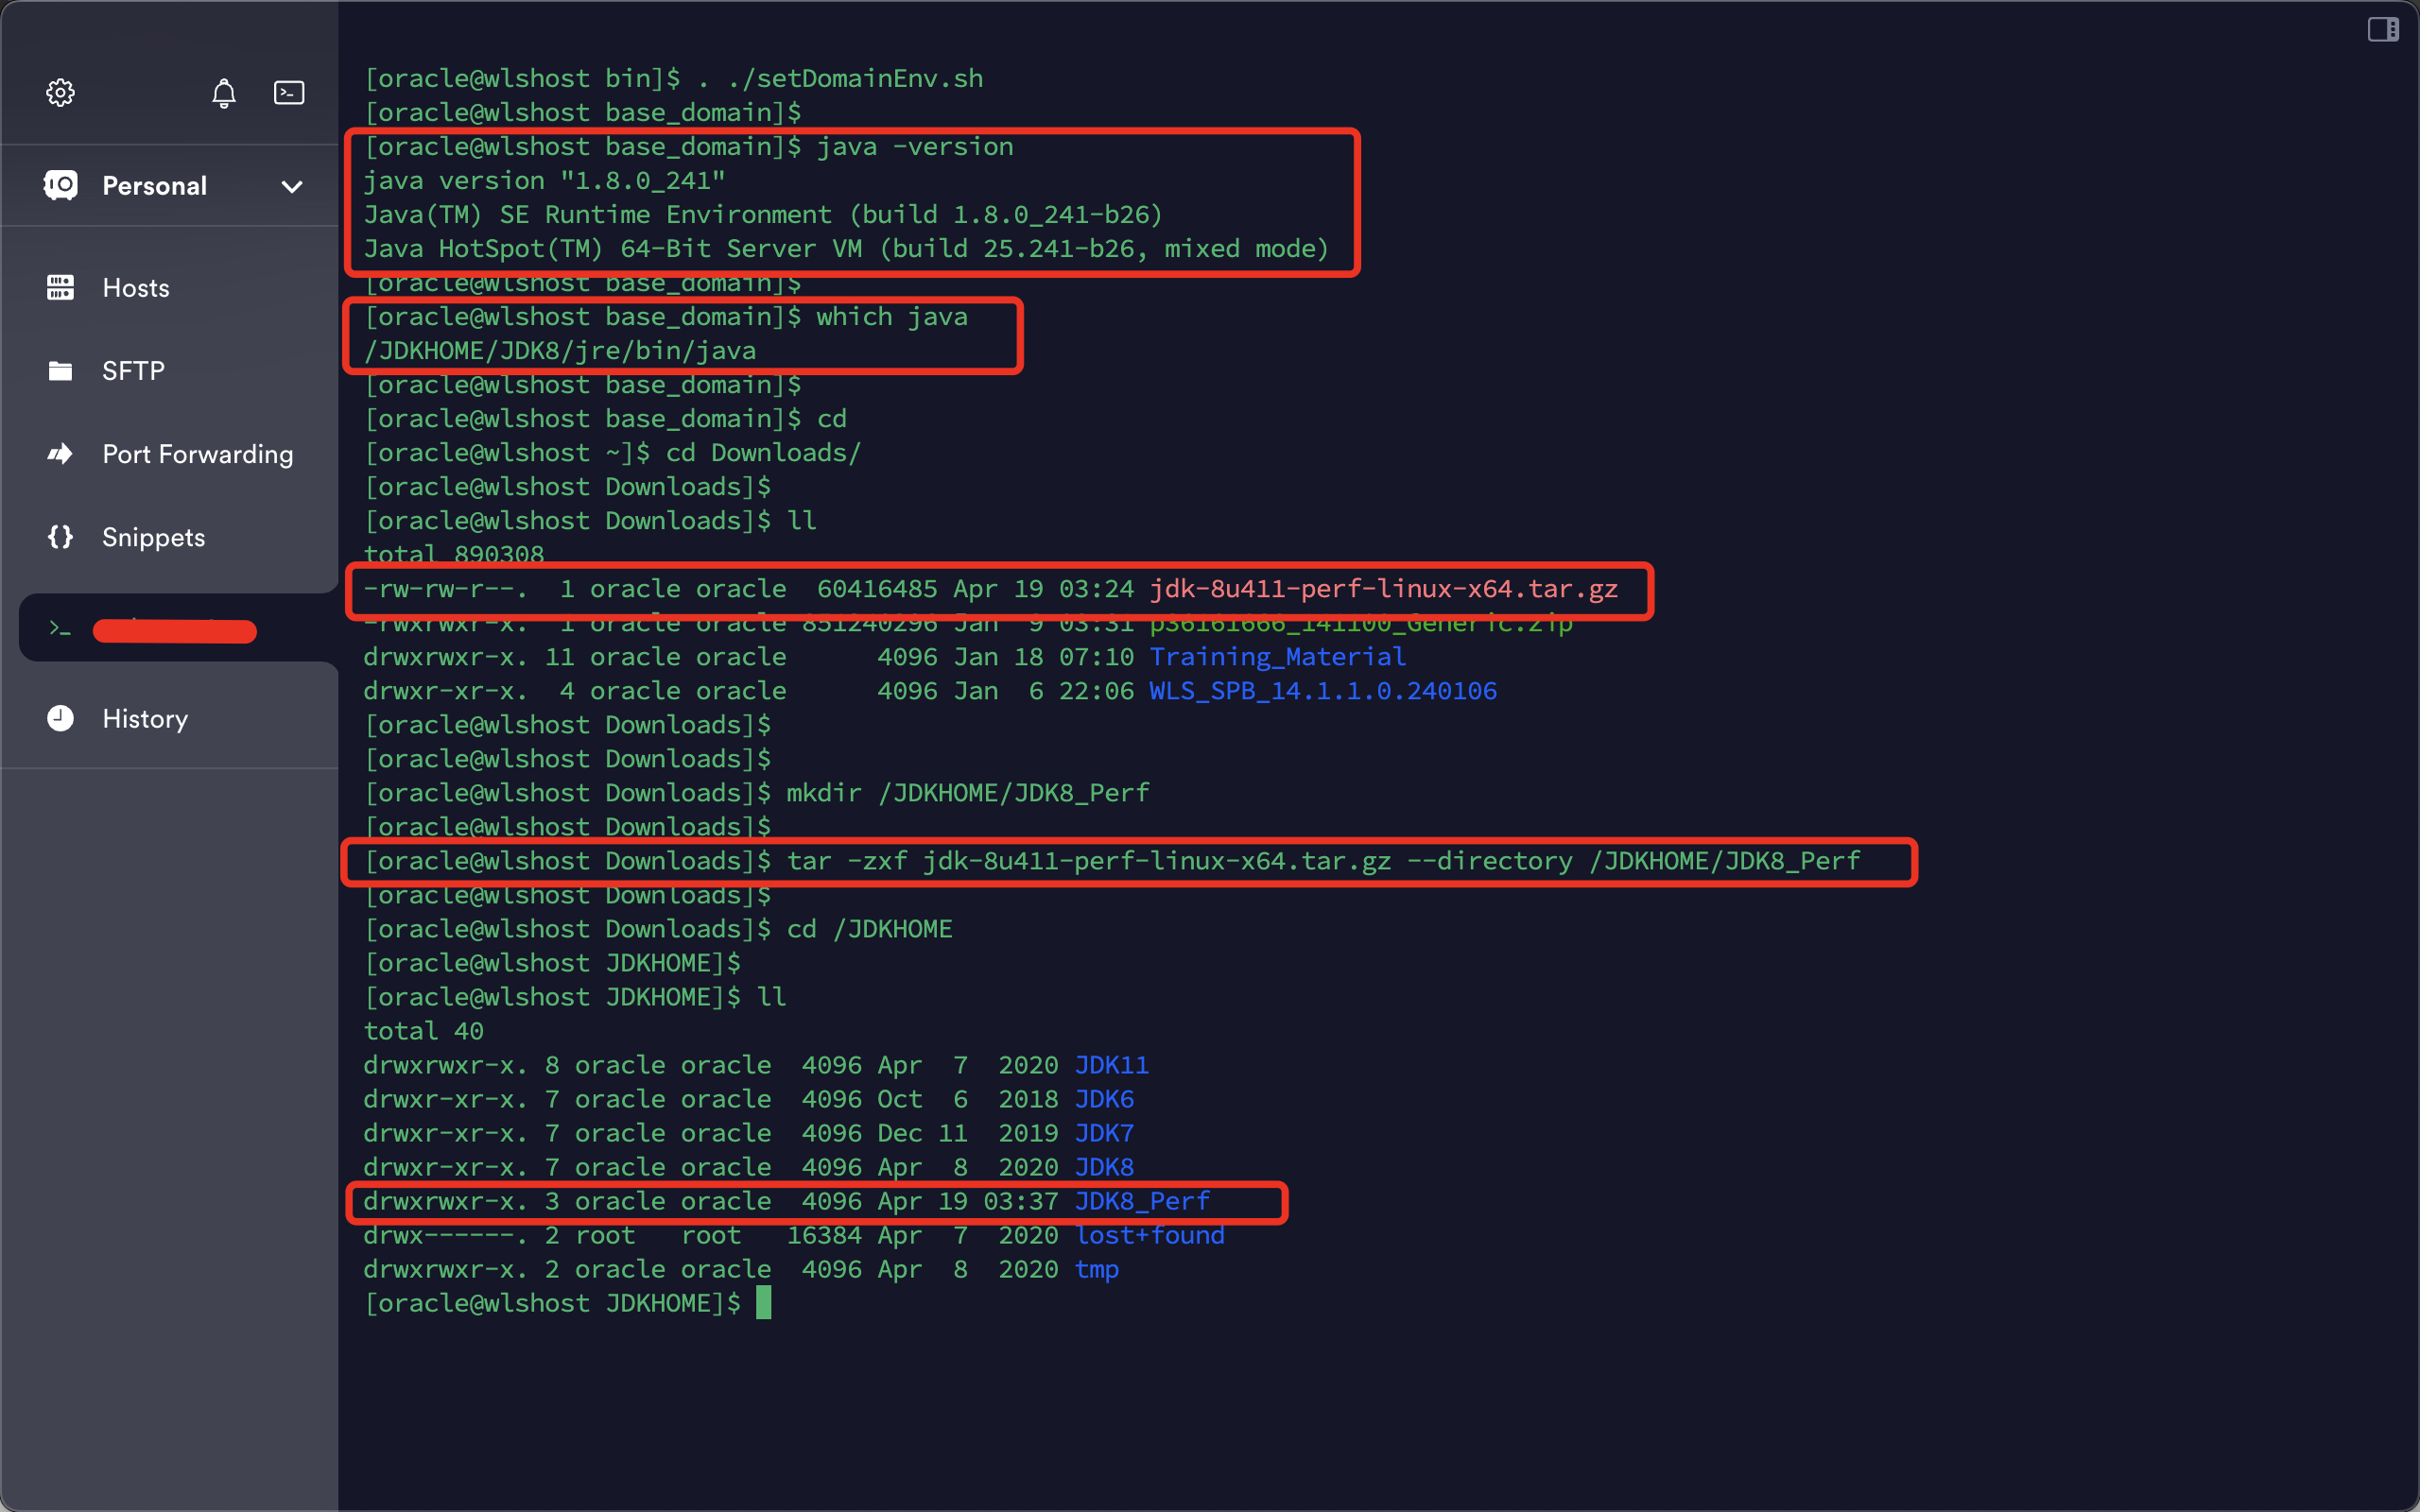
Task: Toggle the right side panel
Action: point(2382,30)
